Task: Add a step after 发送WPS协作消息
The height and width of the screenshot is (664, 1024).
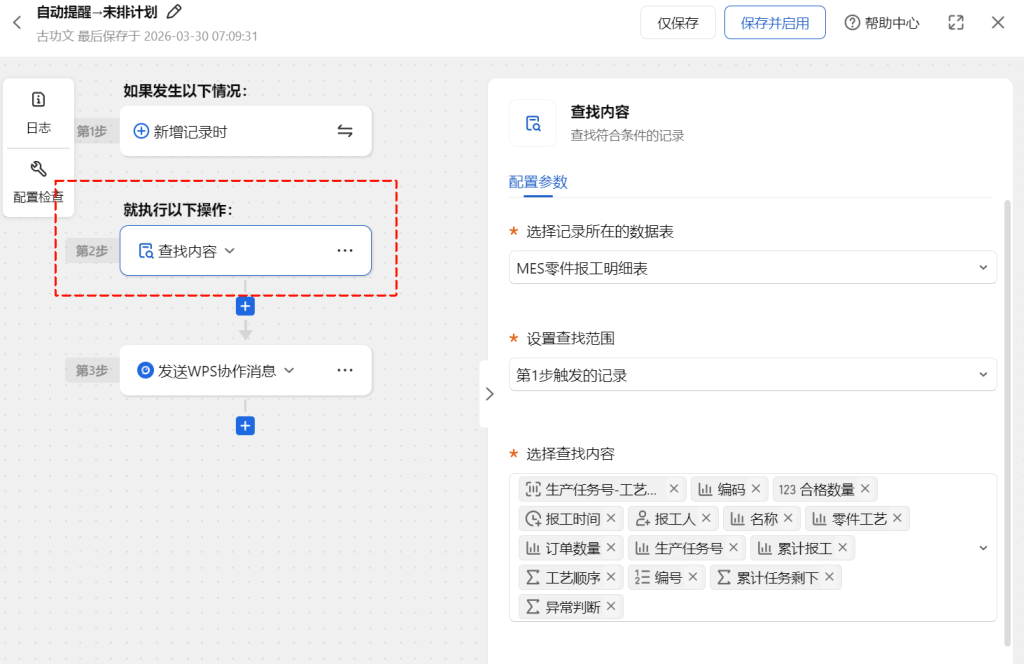Action: tap(246, 426)
